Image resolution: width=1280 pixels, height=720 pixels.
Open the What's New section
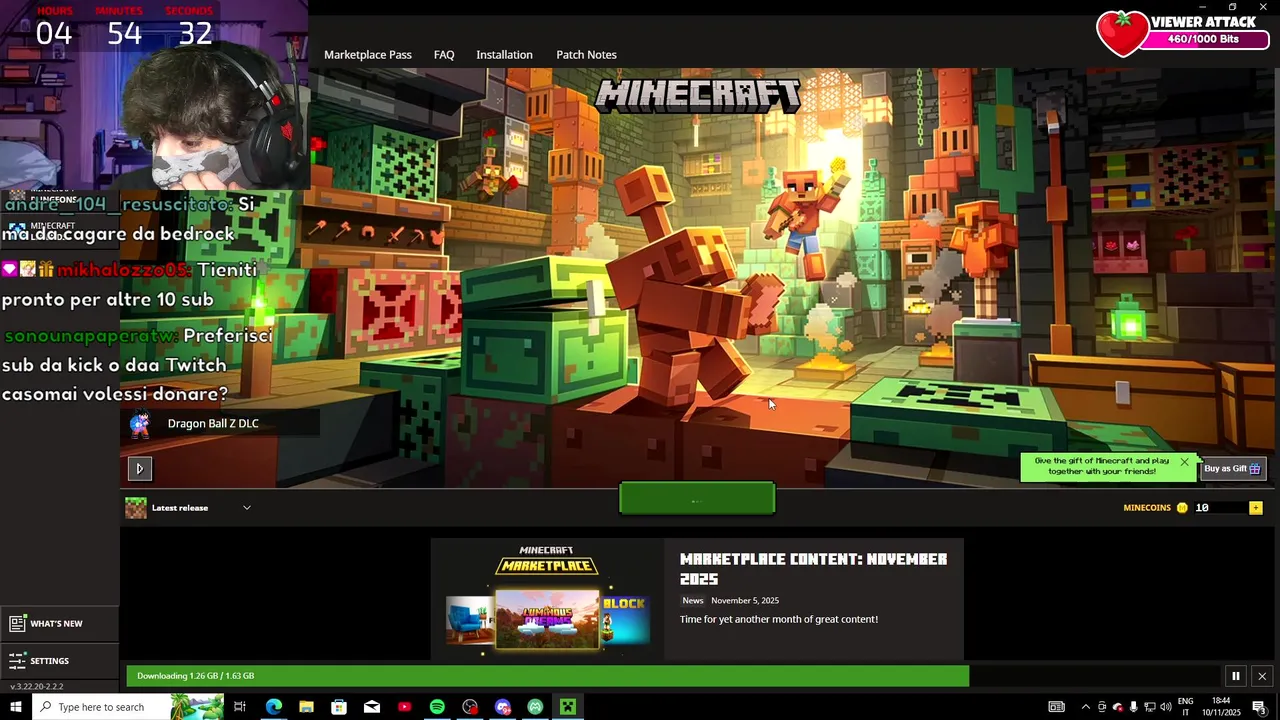[59, 624]
